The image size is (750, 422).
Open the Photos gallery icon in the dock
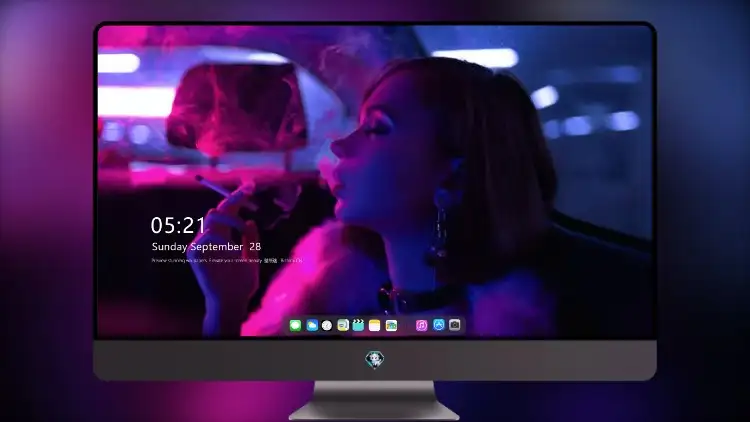pos(391,325)
